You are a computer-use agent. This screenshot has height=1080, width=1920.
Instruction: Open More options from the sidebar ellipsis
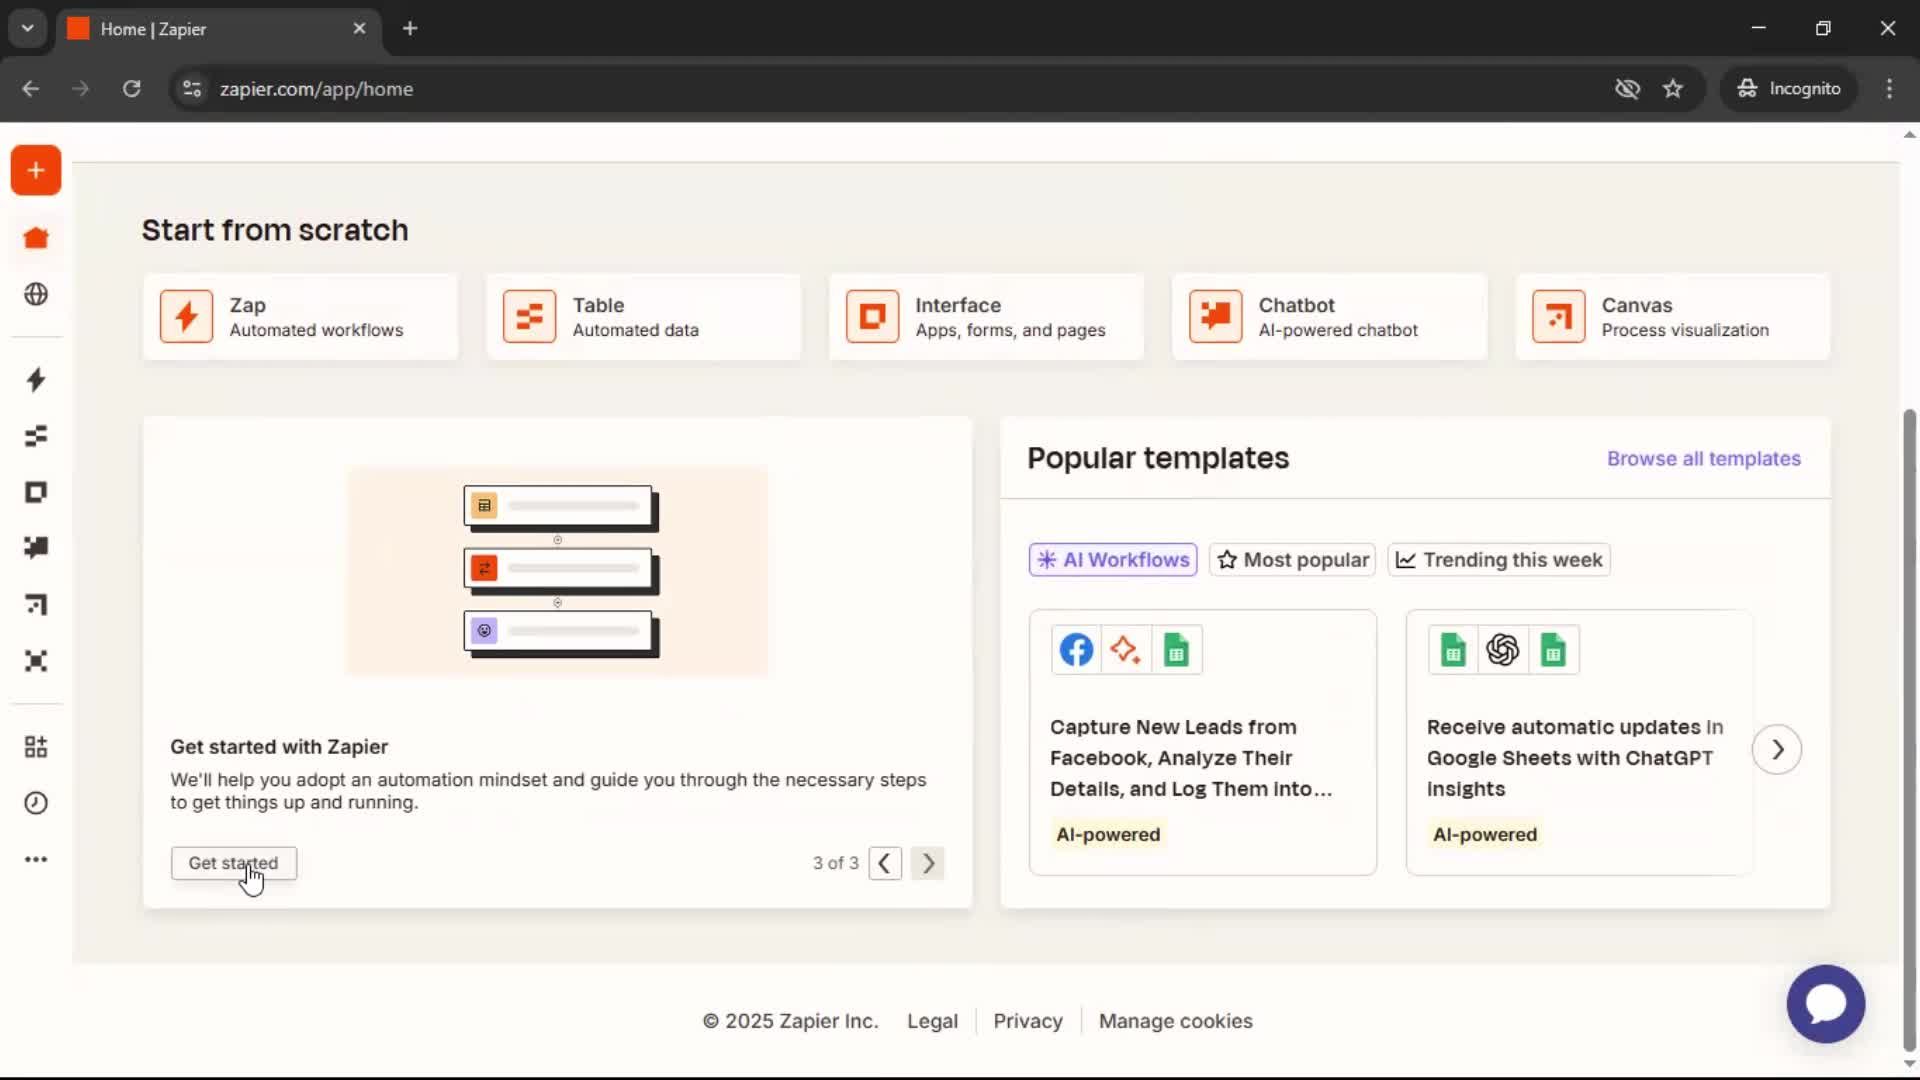[x=36, y=859]
